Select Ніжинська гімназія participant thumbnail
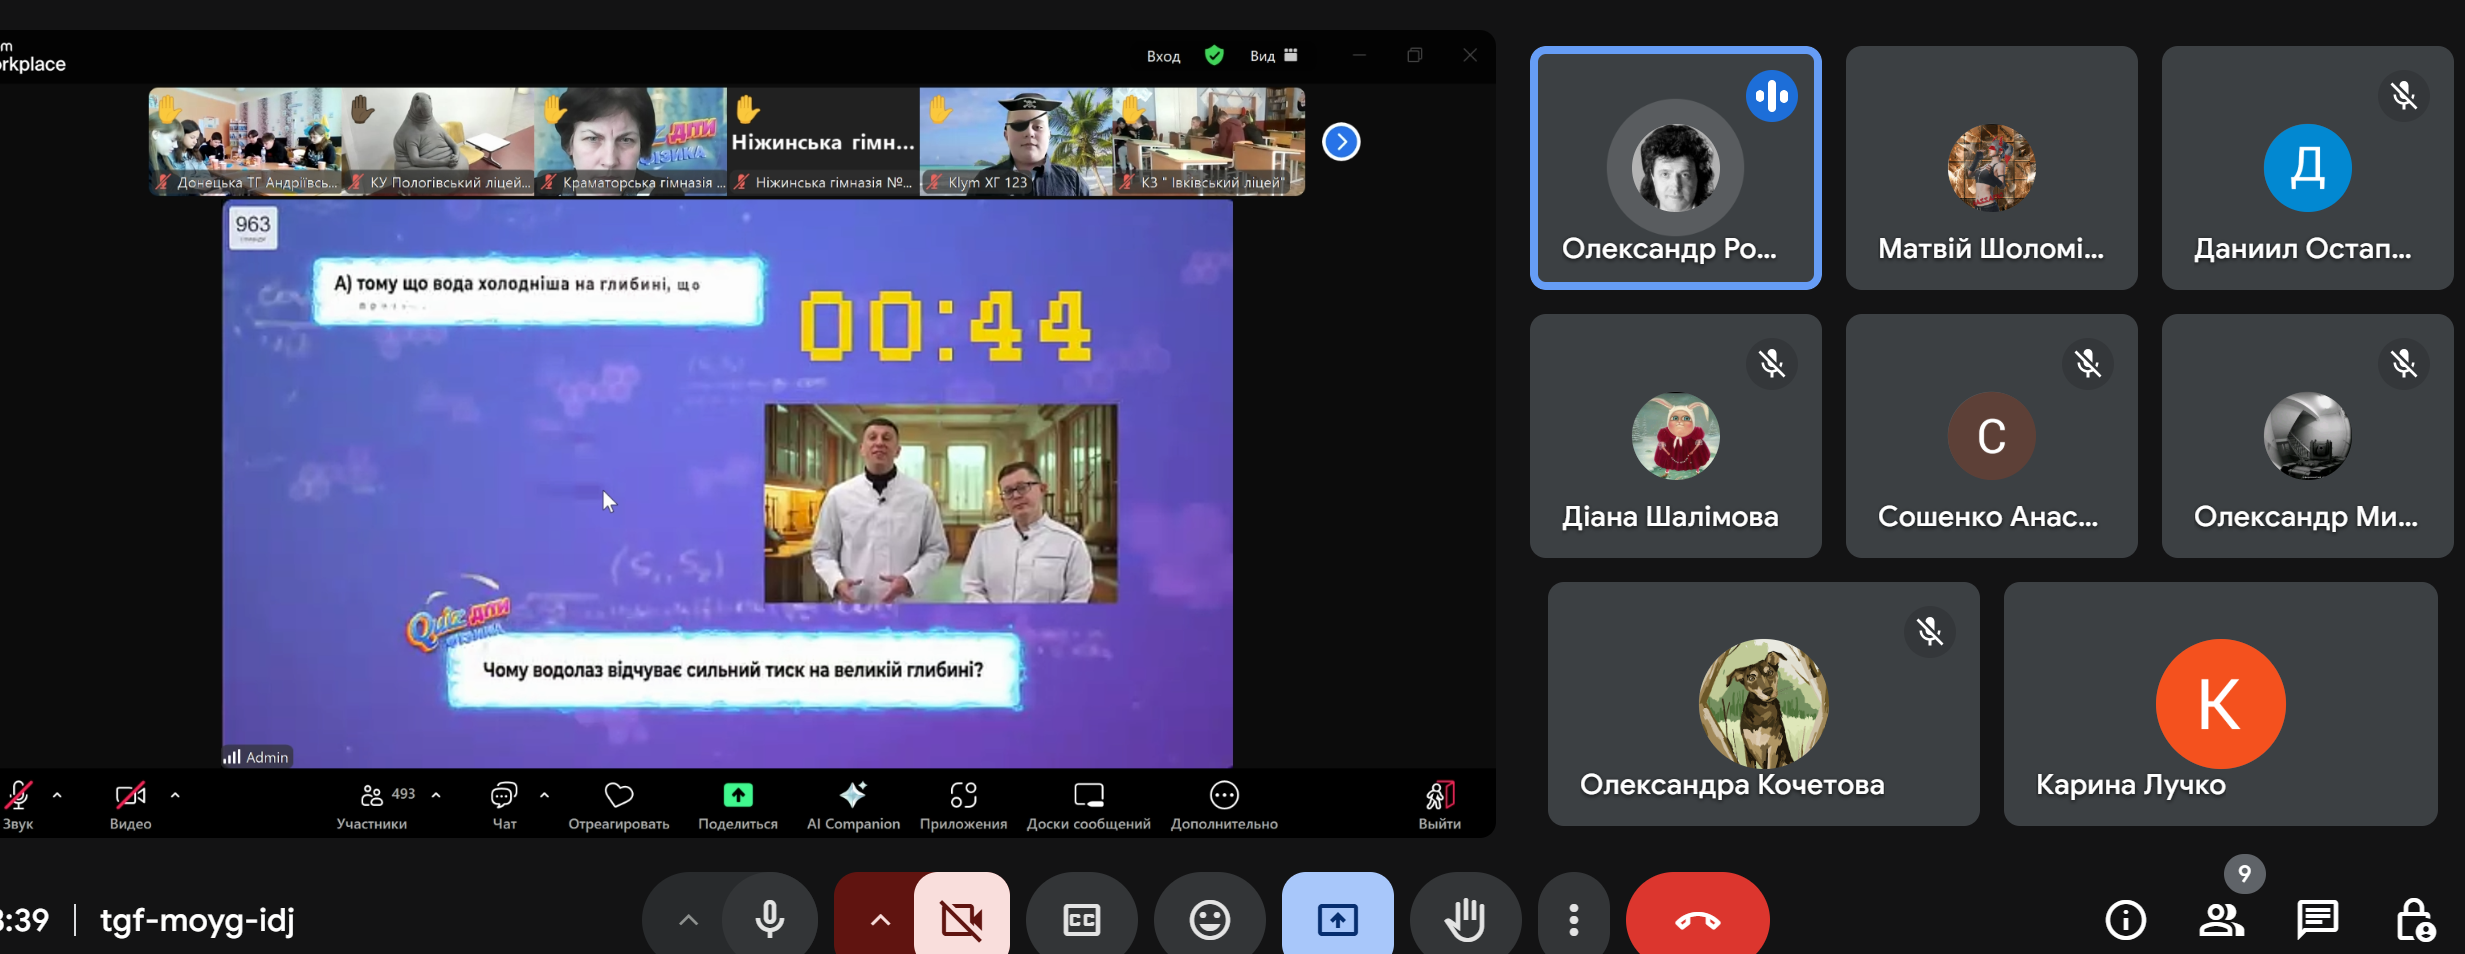This screenshot has height=954, width=2465. click(823, 141)
